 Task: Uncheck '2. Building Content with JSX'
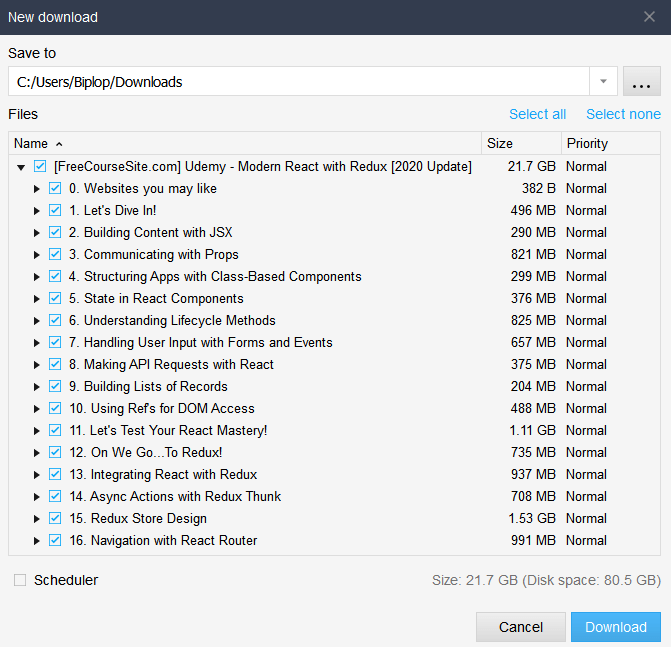coord(55,232)
